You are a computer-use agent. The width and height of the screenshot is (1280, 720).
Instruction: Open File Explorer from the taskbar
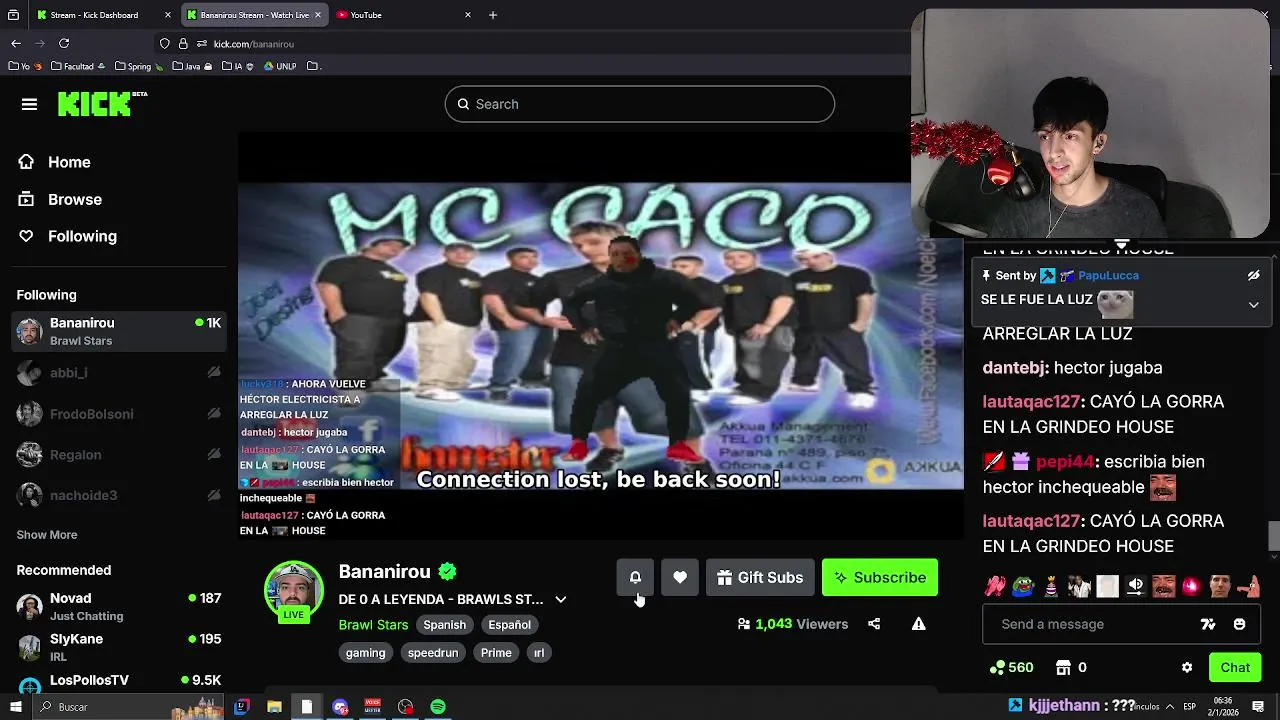pyautogui.click(x=274, y=707)
